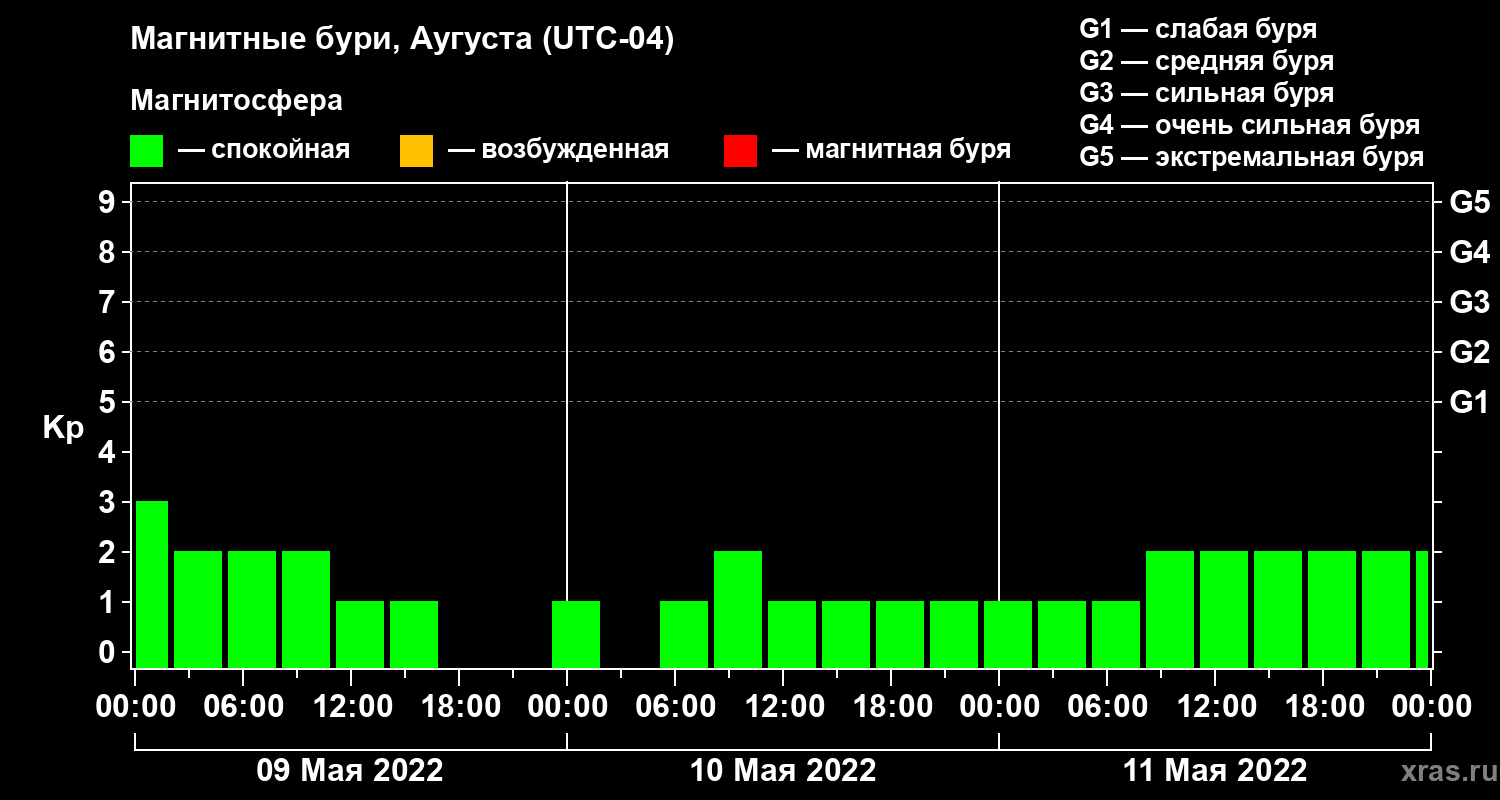Click the Kp axis value '7'
This screenshot has height=800, width=1500.
(109, 302)
